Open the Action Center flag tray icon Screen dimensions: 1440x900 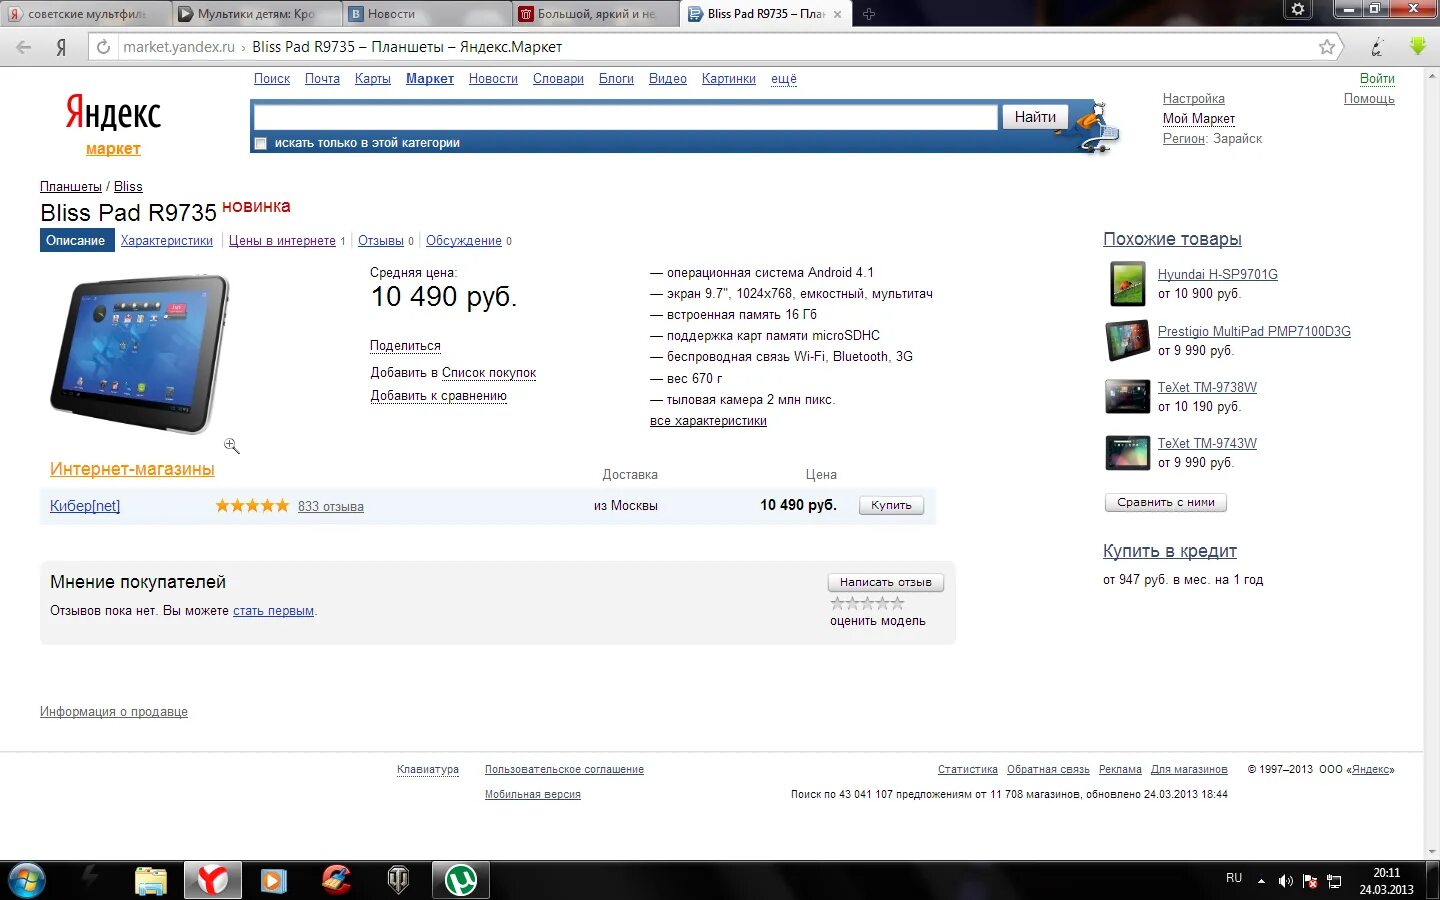coord(1310,881)
